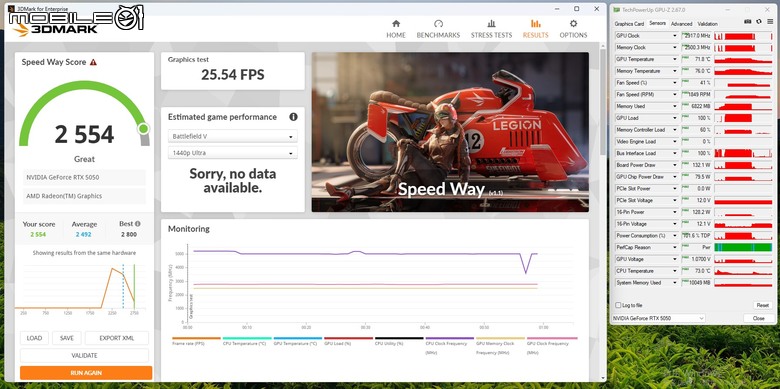780x389 pixels.
Task: Click the orange RUN AGAIN button
Action: point(86,373)
